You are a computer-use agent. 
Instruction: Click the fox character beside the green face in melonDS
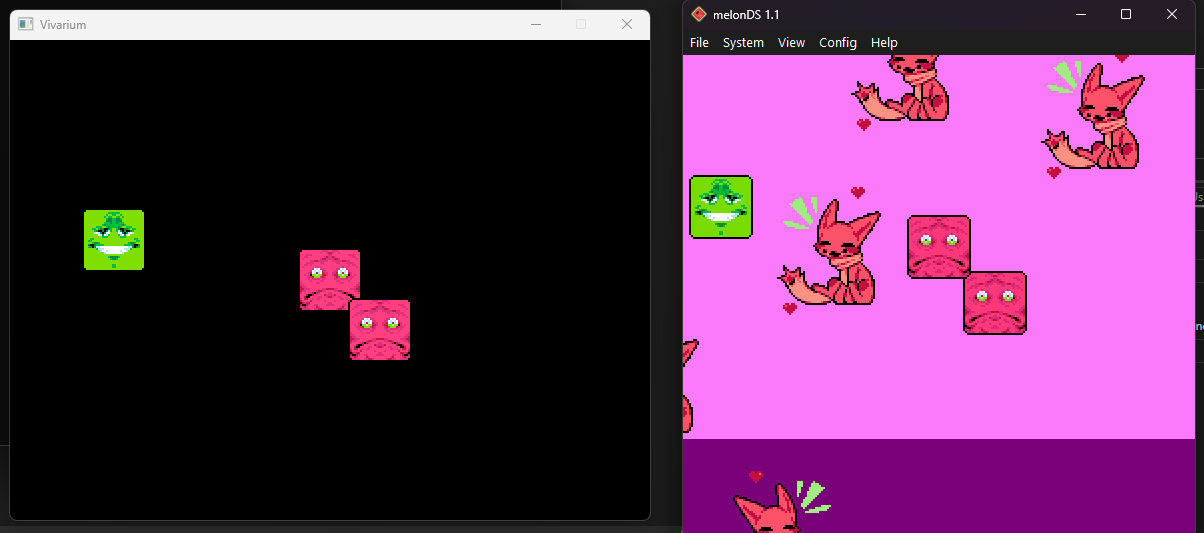click(x=835, y=258)
